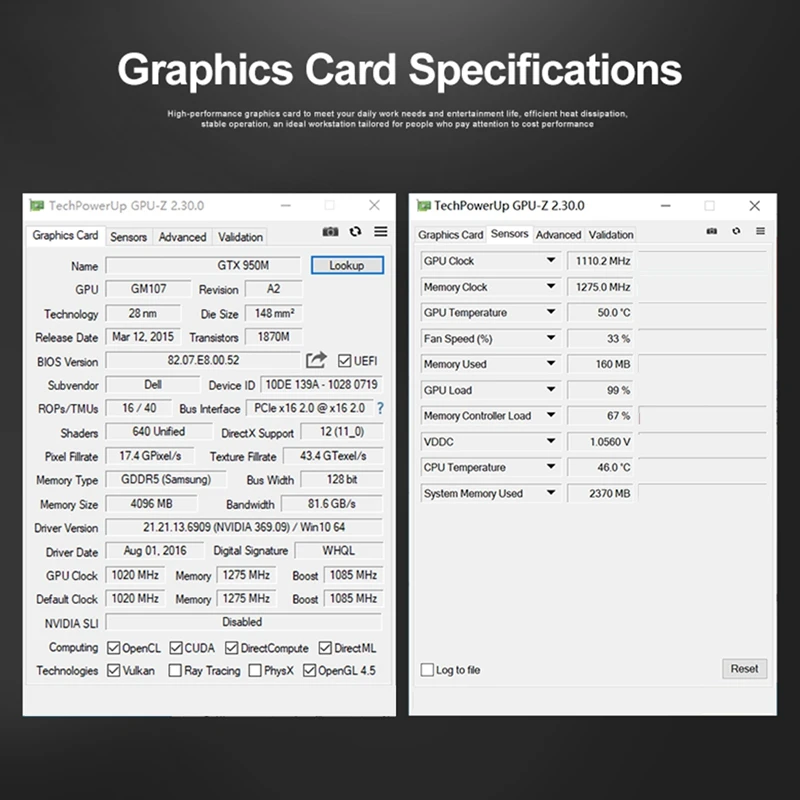
Task: Open the Memory Controller Load dropdown
Action: pos(551,415)
